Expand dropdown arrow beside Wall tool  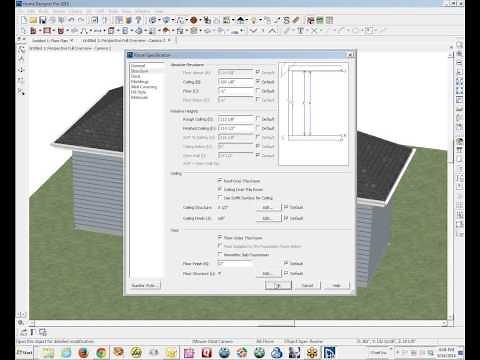[39, 31]
